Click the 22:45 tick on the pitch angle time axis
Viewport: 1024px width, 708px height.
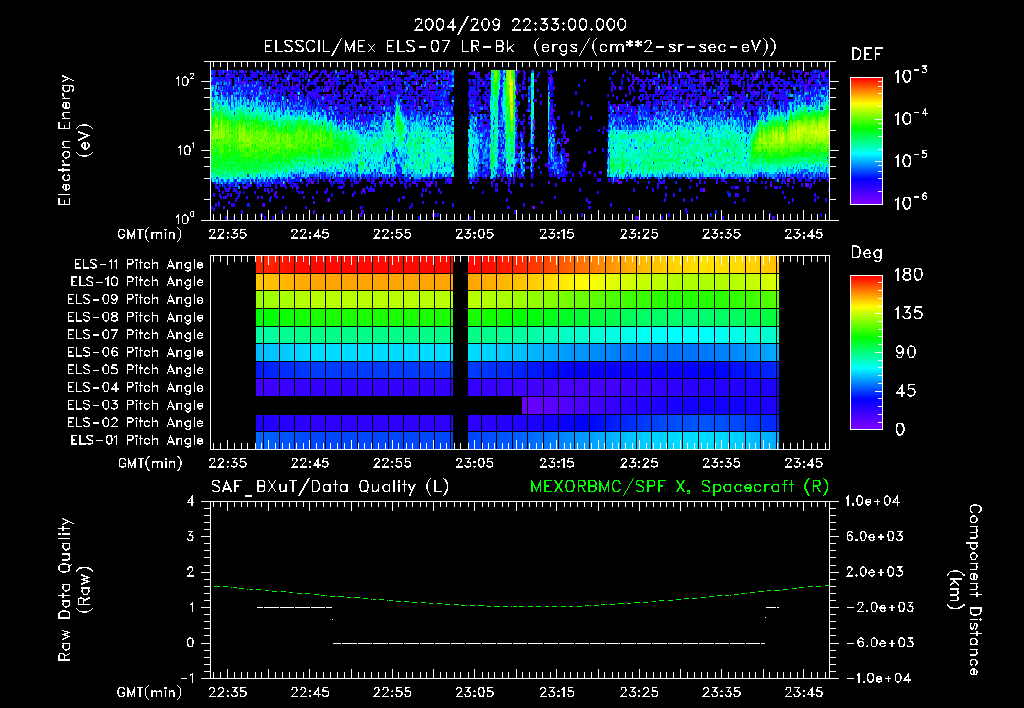(310, 463)
